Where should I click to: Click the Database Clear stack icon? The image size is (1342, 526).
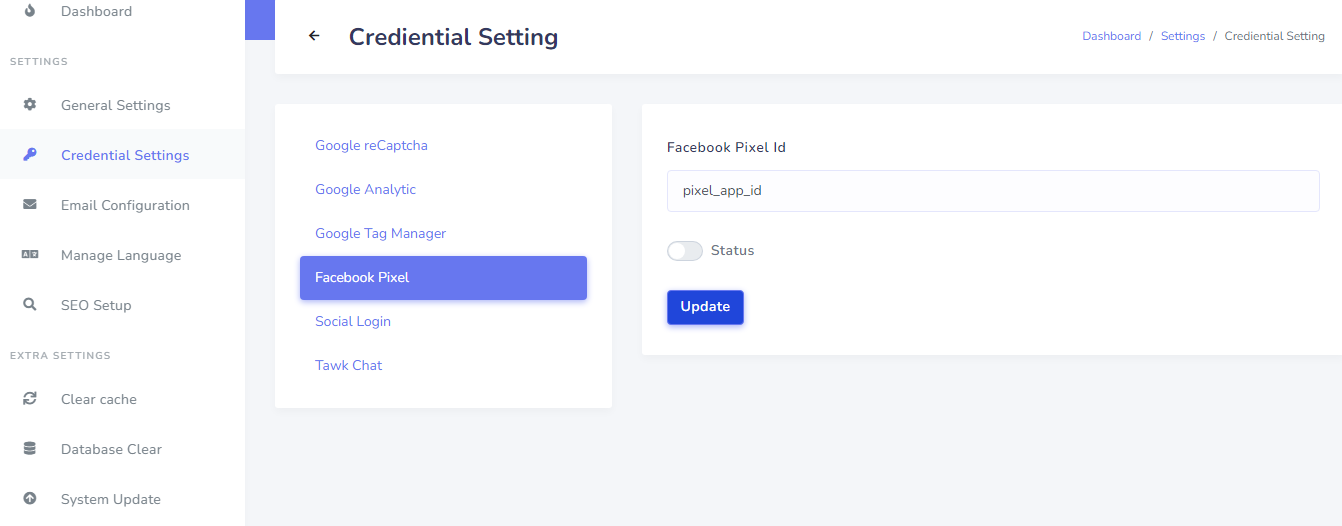click(x=29, y=448)
